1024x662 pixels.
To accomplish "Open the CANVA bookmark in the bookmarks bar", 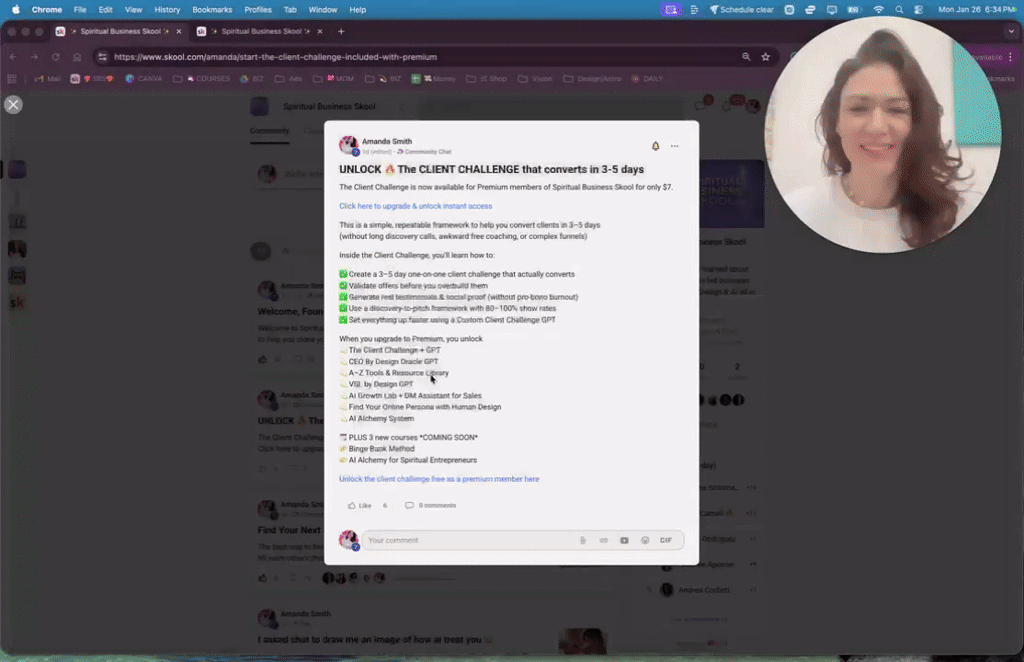I will click(x=146, y=78).
